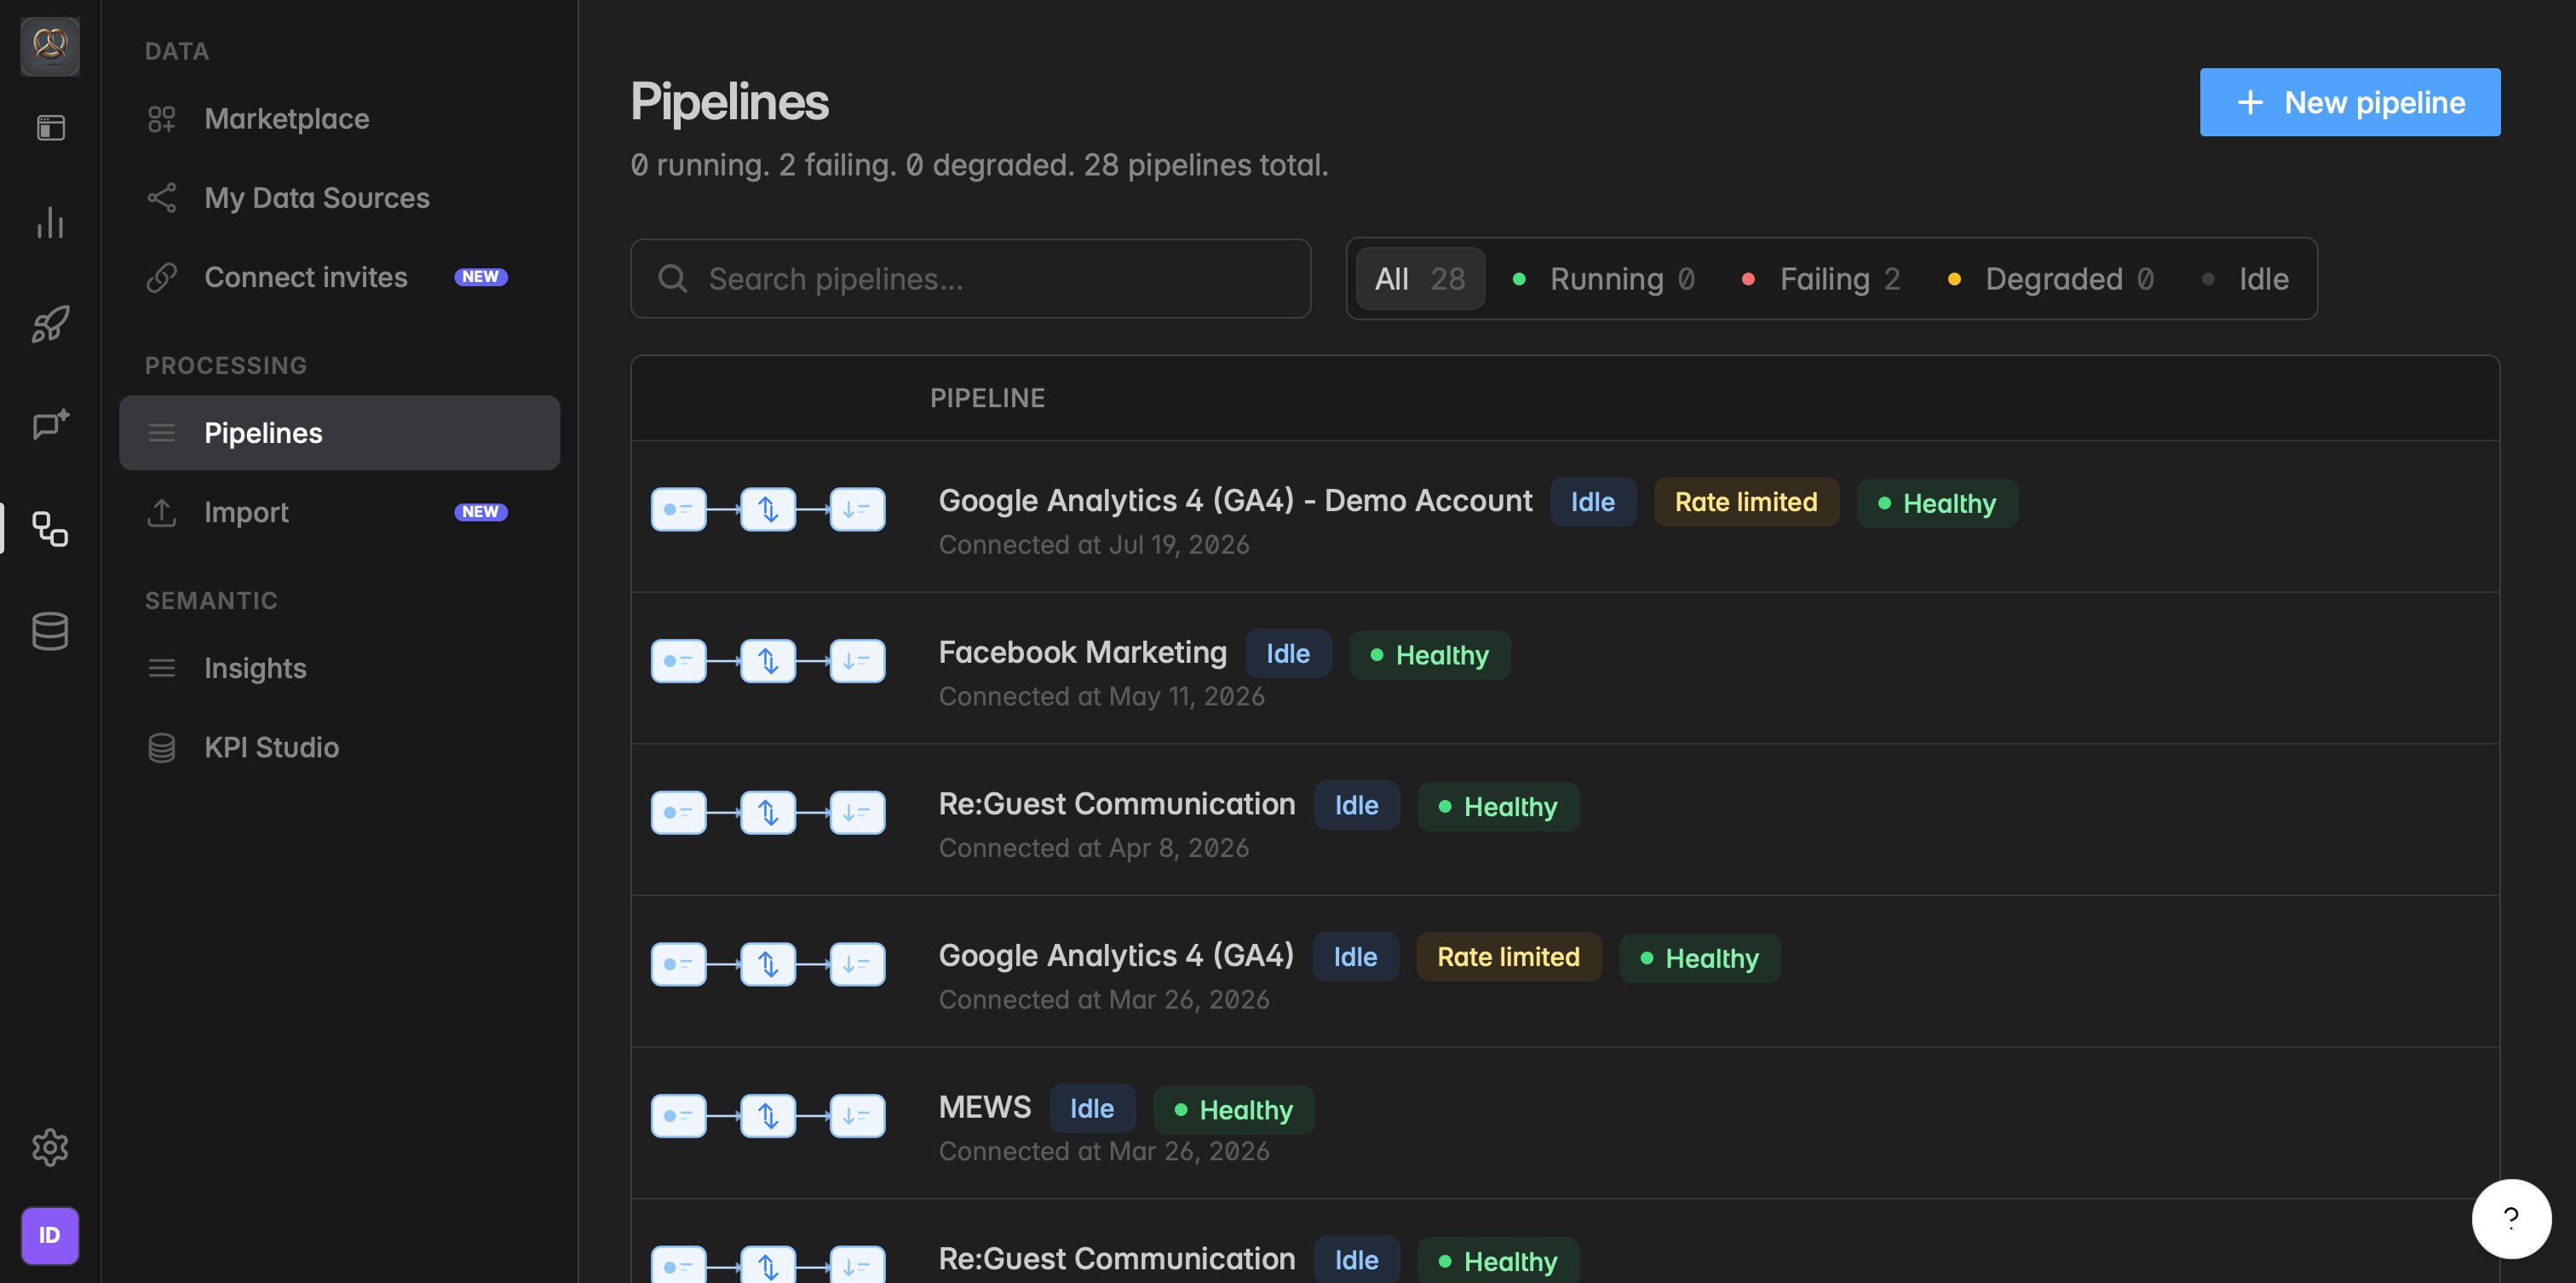Click the Facebook Marketing pipeline diagram
This screenshot has width=2576, height=1283.
[x=768, y=661]
